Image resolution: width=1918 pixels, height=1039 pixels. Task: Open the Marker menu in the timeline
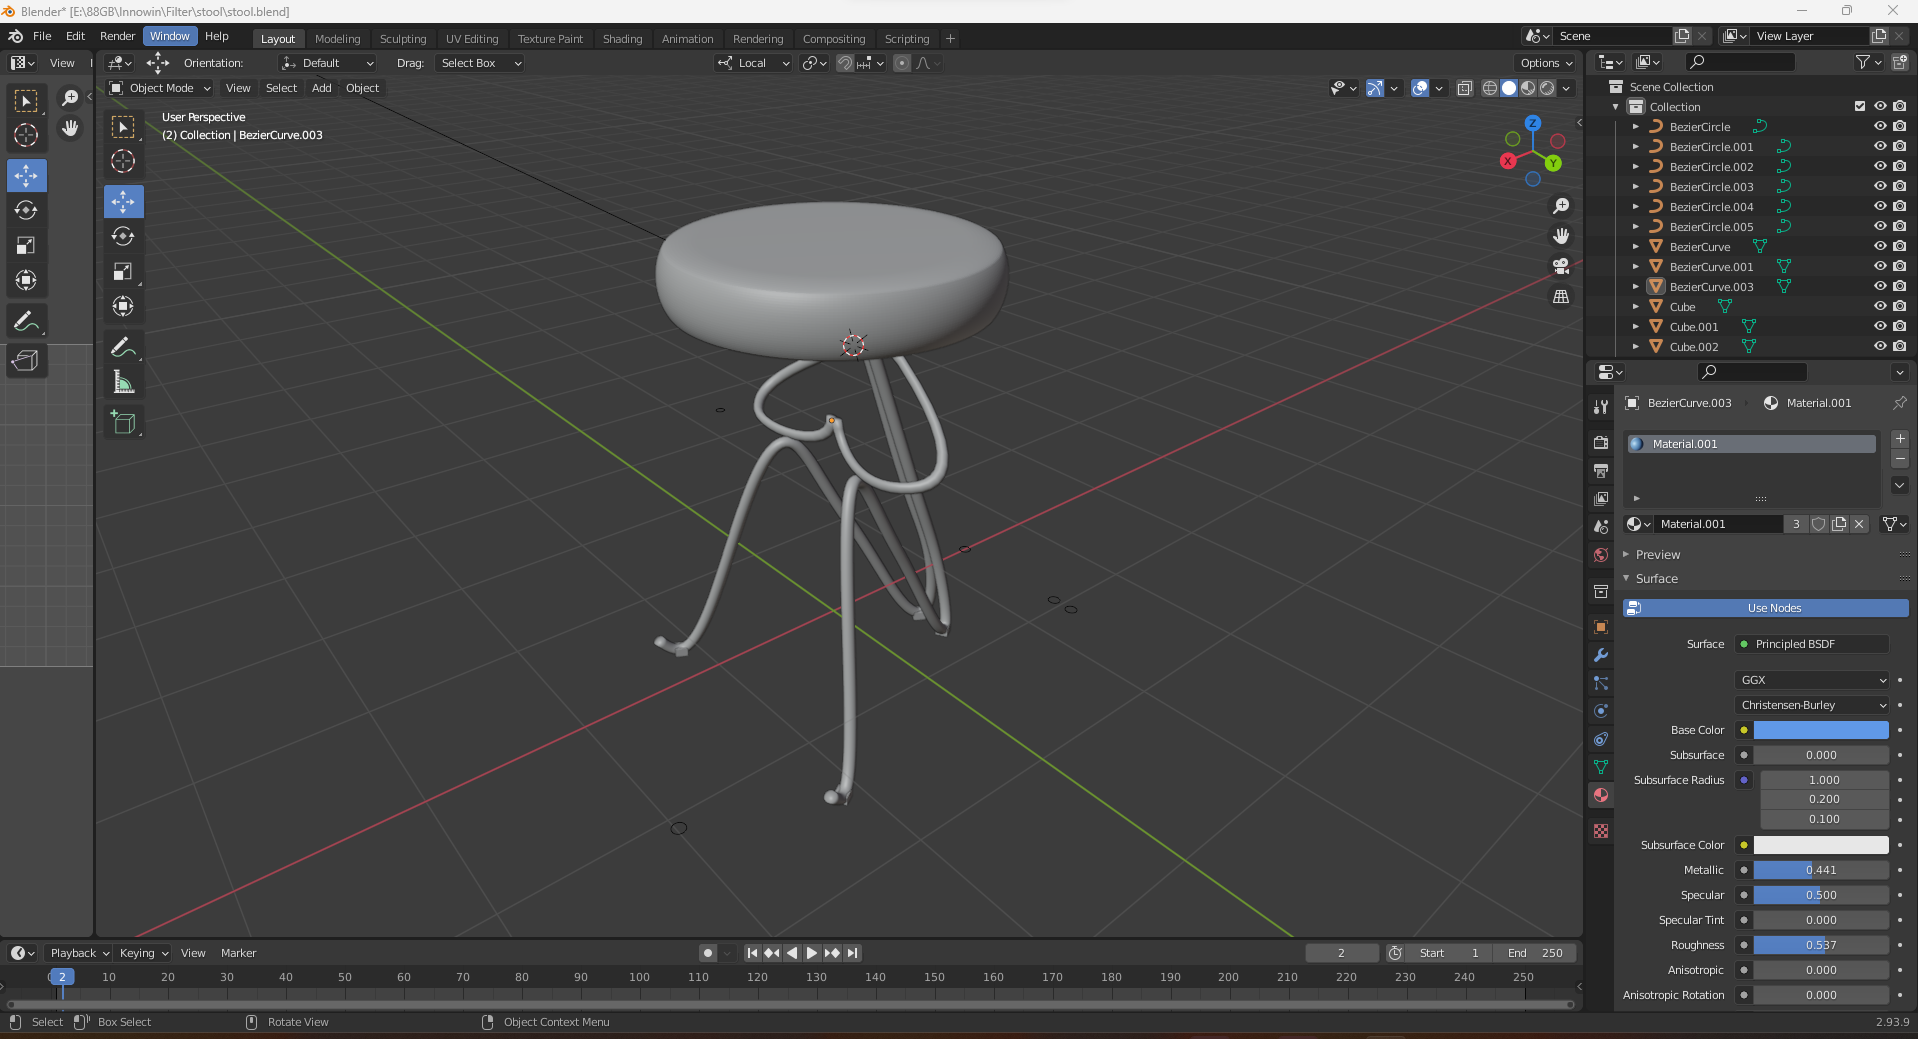click(x=238, y=953)
